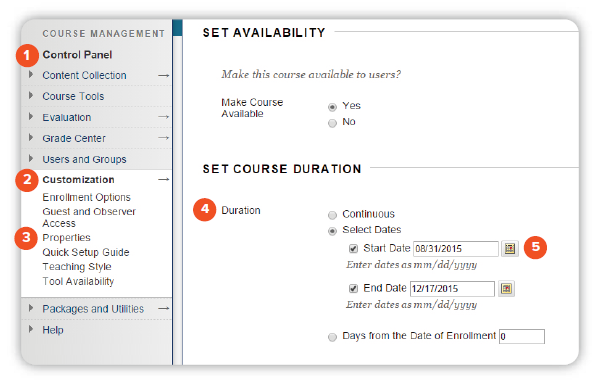
Task: Choose the Continuous duration option
Action: point(332,215)
